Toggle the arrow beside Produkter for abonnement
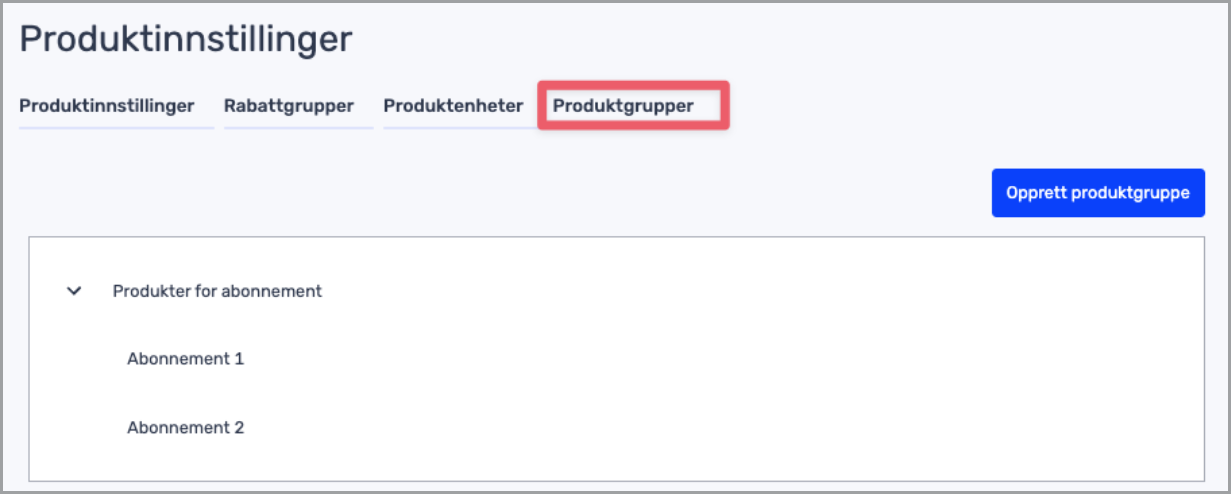Image resolution: width=1231 pixels, height=494 pixels. [73, 292]
